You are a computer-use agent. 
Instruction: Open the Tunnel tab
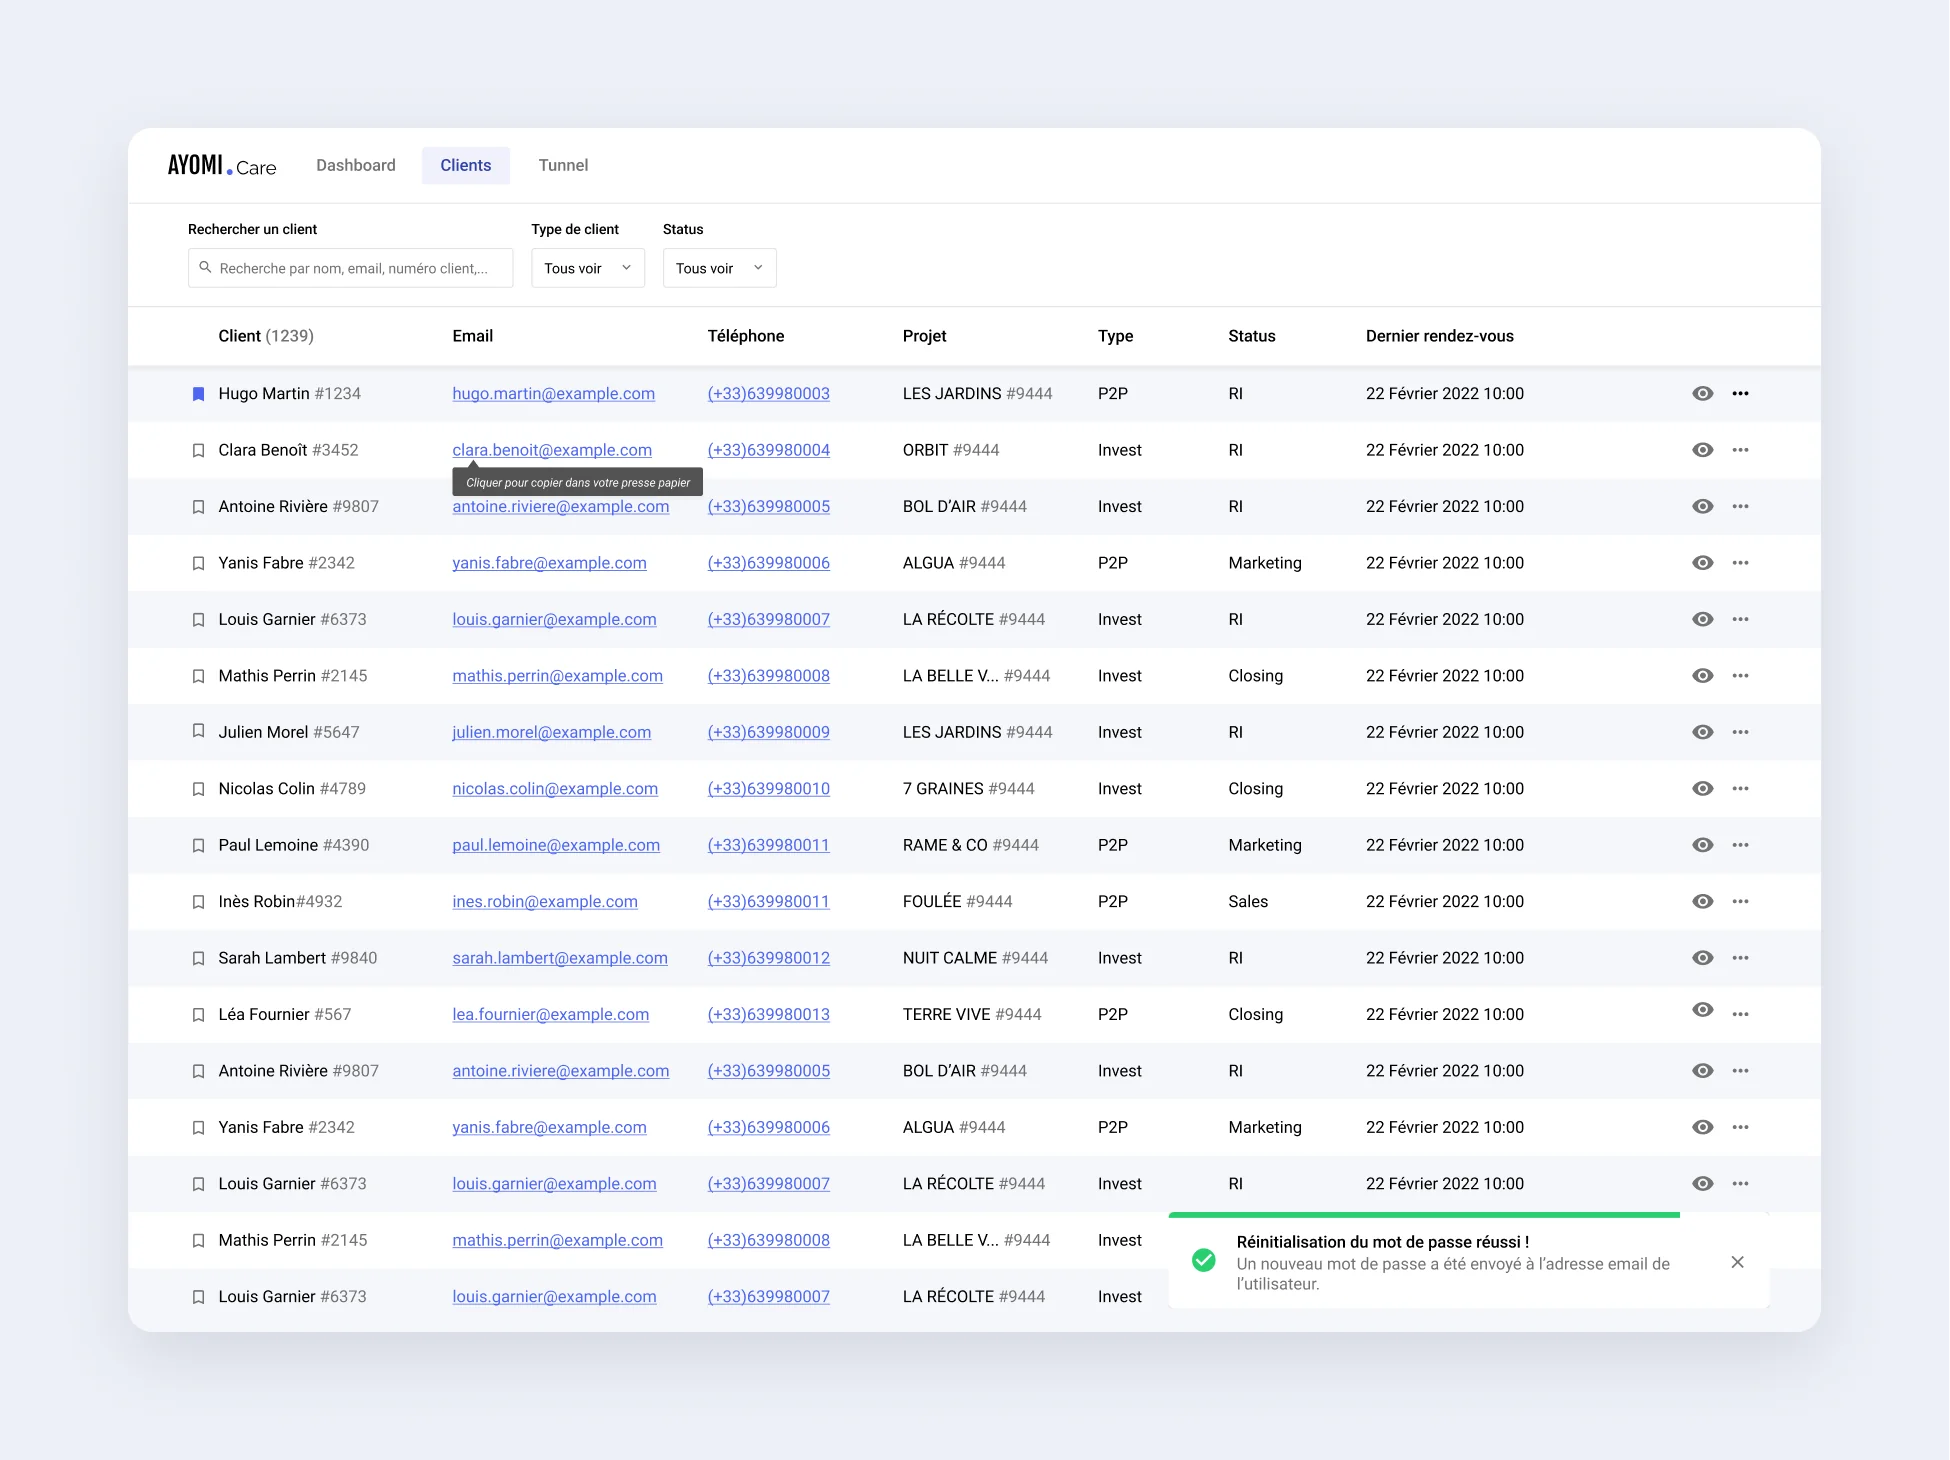point(563,165)
